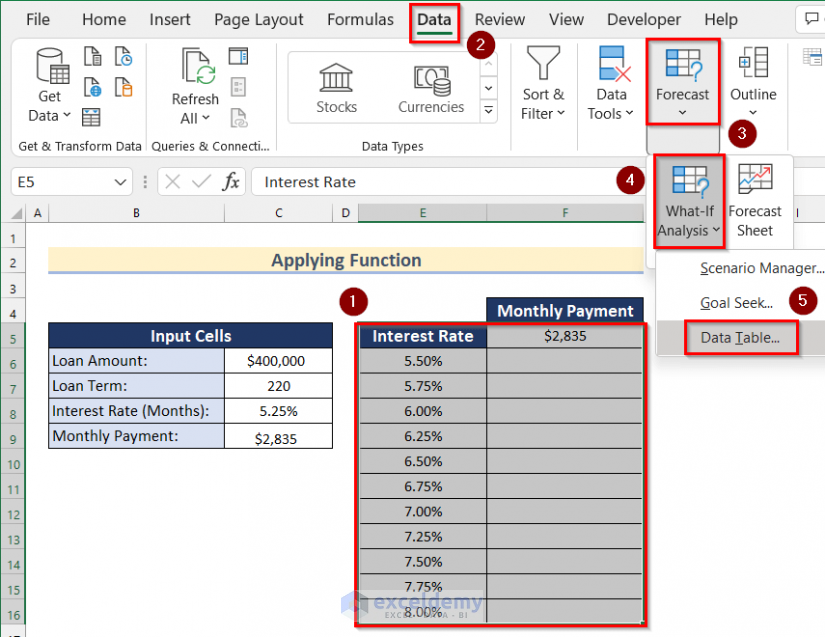Open the File tab
This screenshot has width=825, height=637.
click(38, 19)
